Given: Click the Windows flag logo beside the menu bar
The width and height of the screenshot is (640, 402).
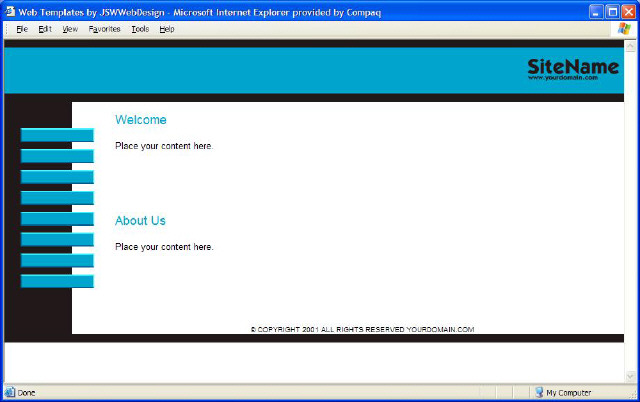Looking at the screenshot, I should pyautogui.click(x=625, y=29).
